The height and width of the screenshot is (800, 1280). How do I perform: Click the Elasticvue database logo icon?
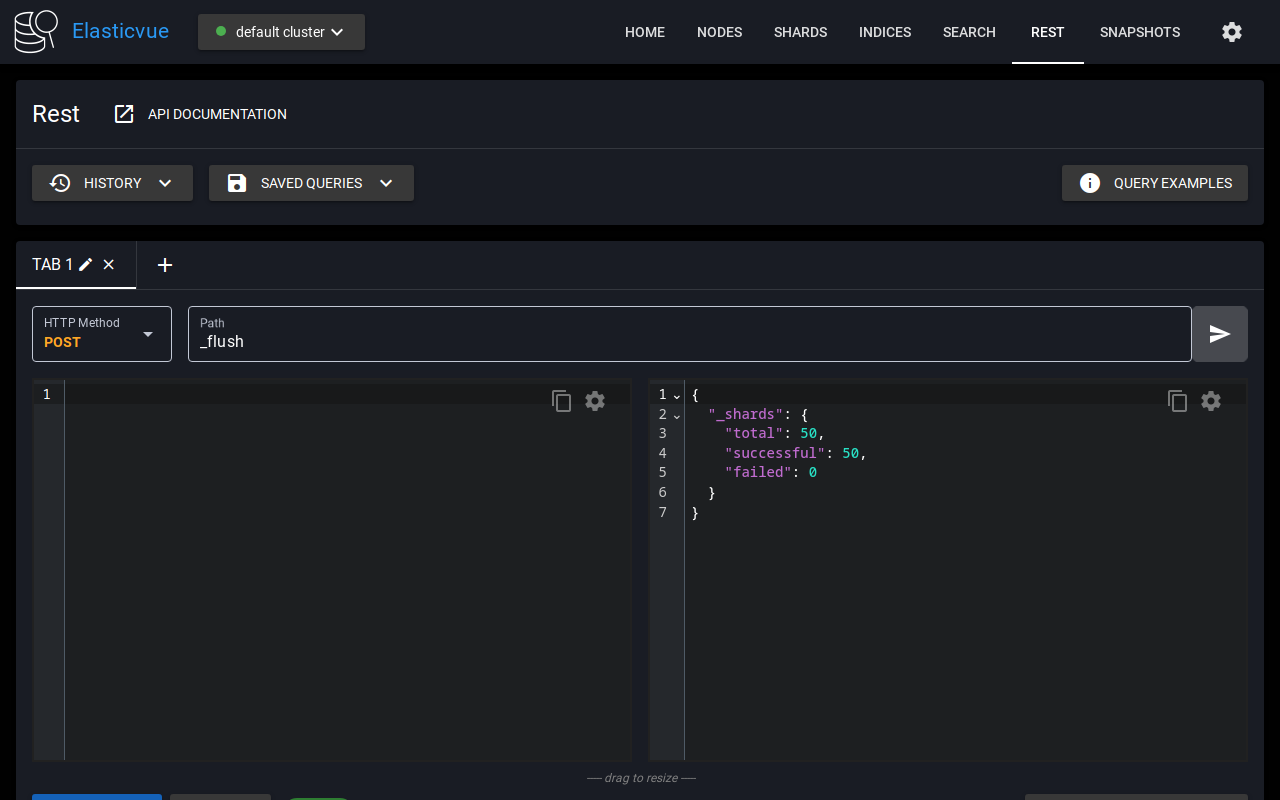pyautogui.click(x=36, y=32)
